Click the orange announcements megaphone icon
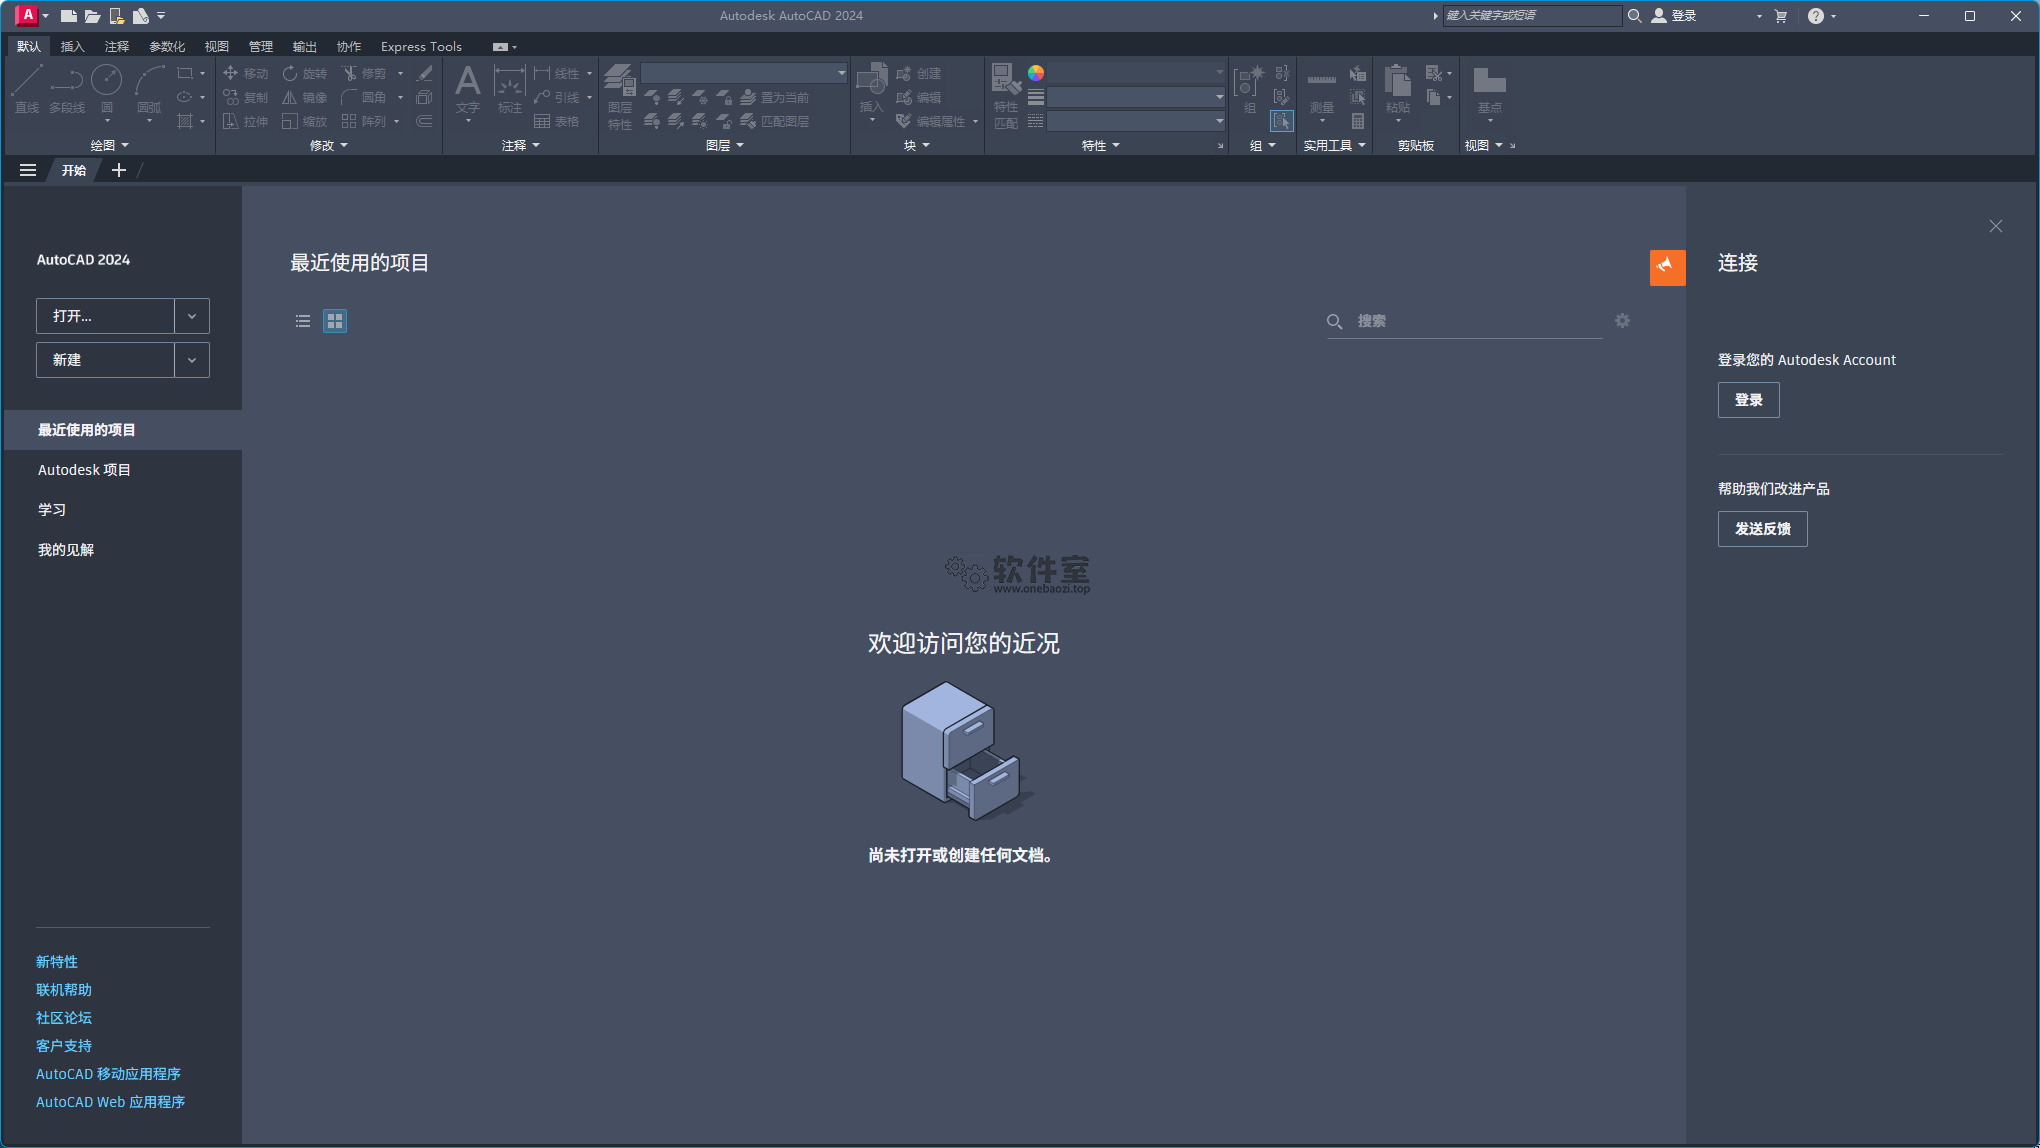Image resolution: width=2040 pixels, height=1148 pixels. point(1667,267)
